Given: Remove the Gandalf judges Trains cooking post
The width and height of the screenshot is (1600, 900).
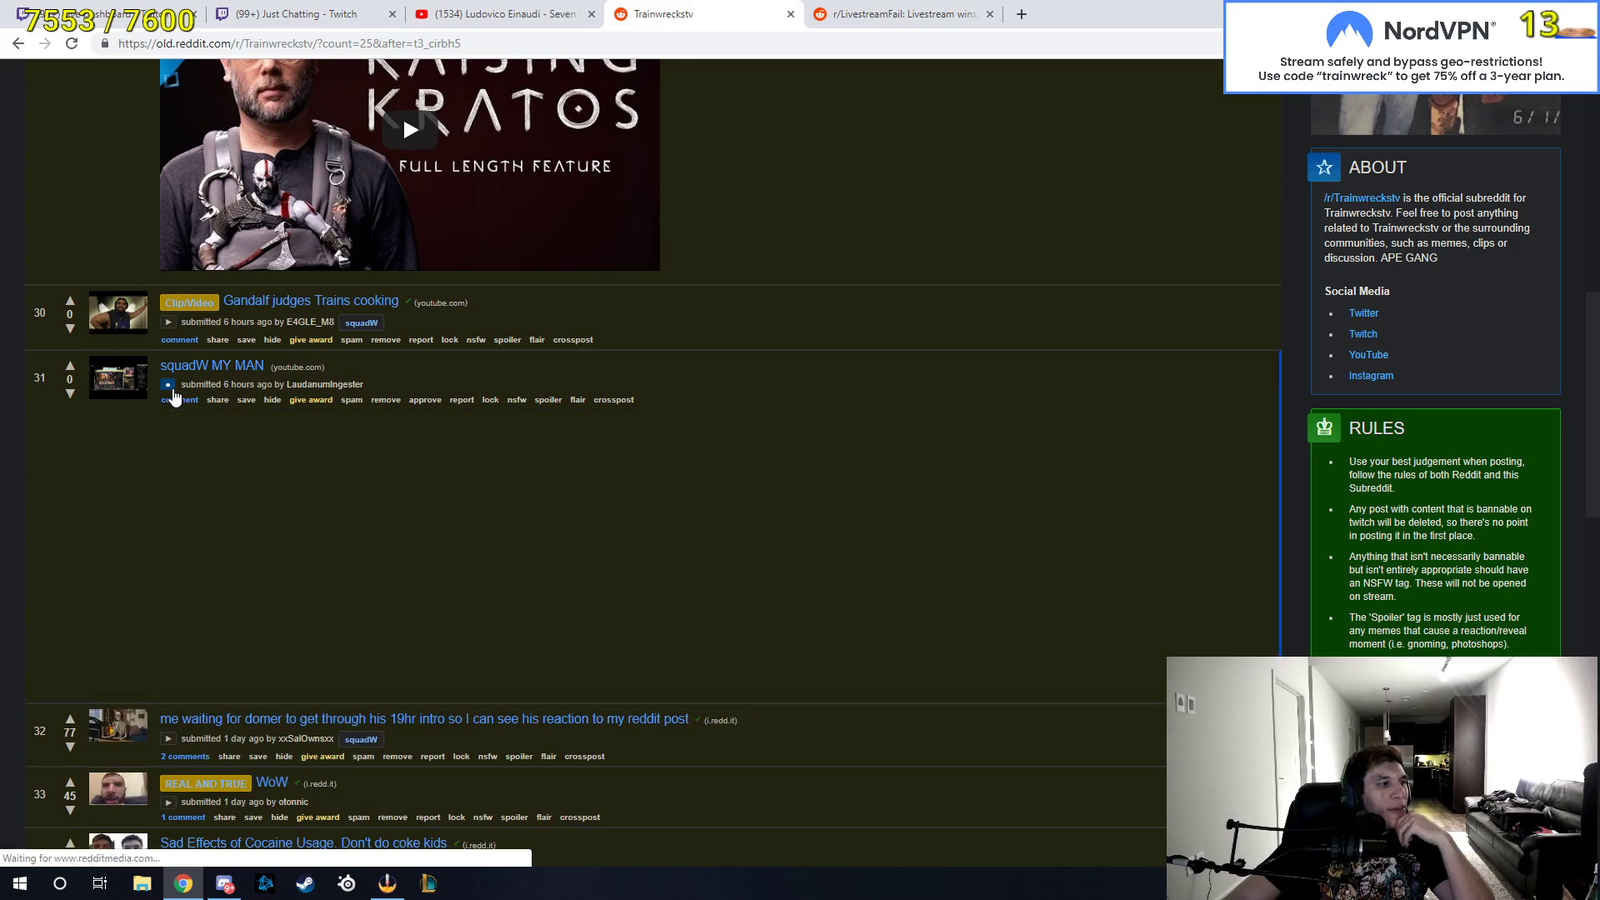Looking at the screenshot, I should [386, 340].
